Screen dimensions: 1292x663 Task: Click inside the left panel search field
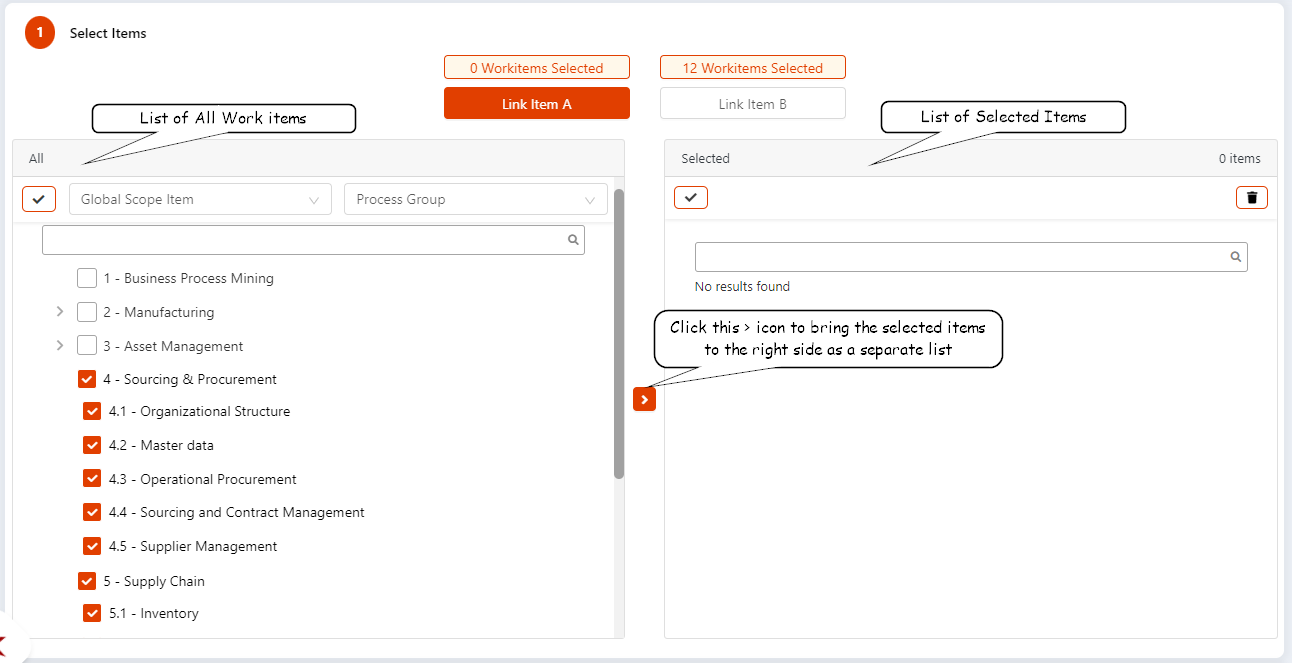[300, 240]
